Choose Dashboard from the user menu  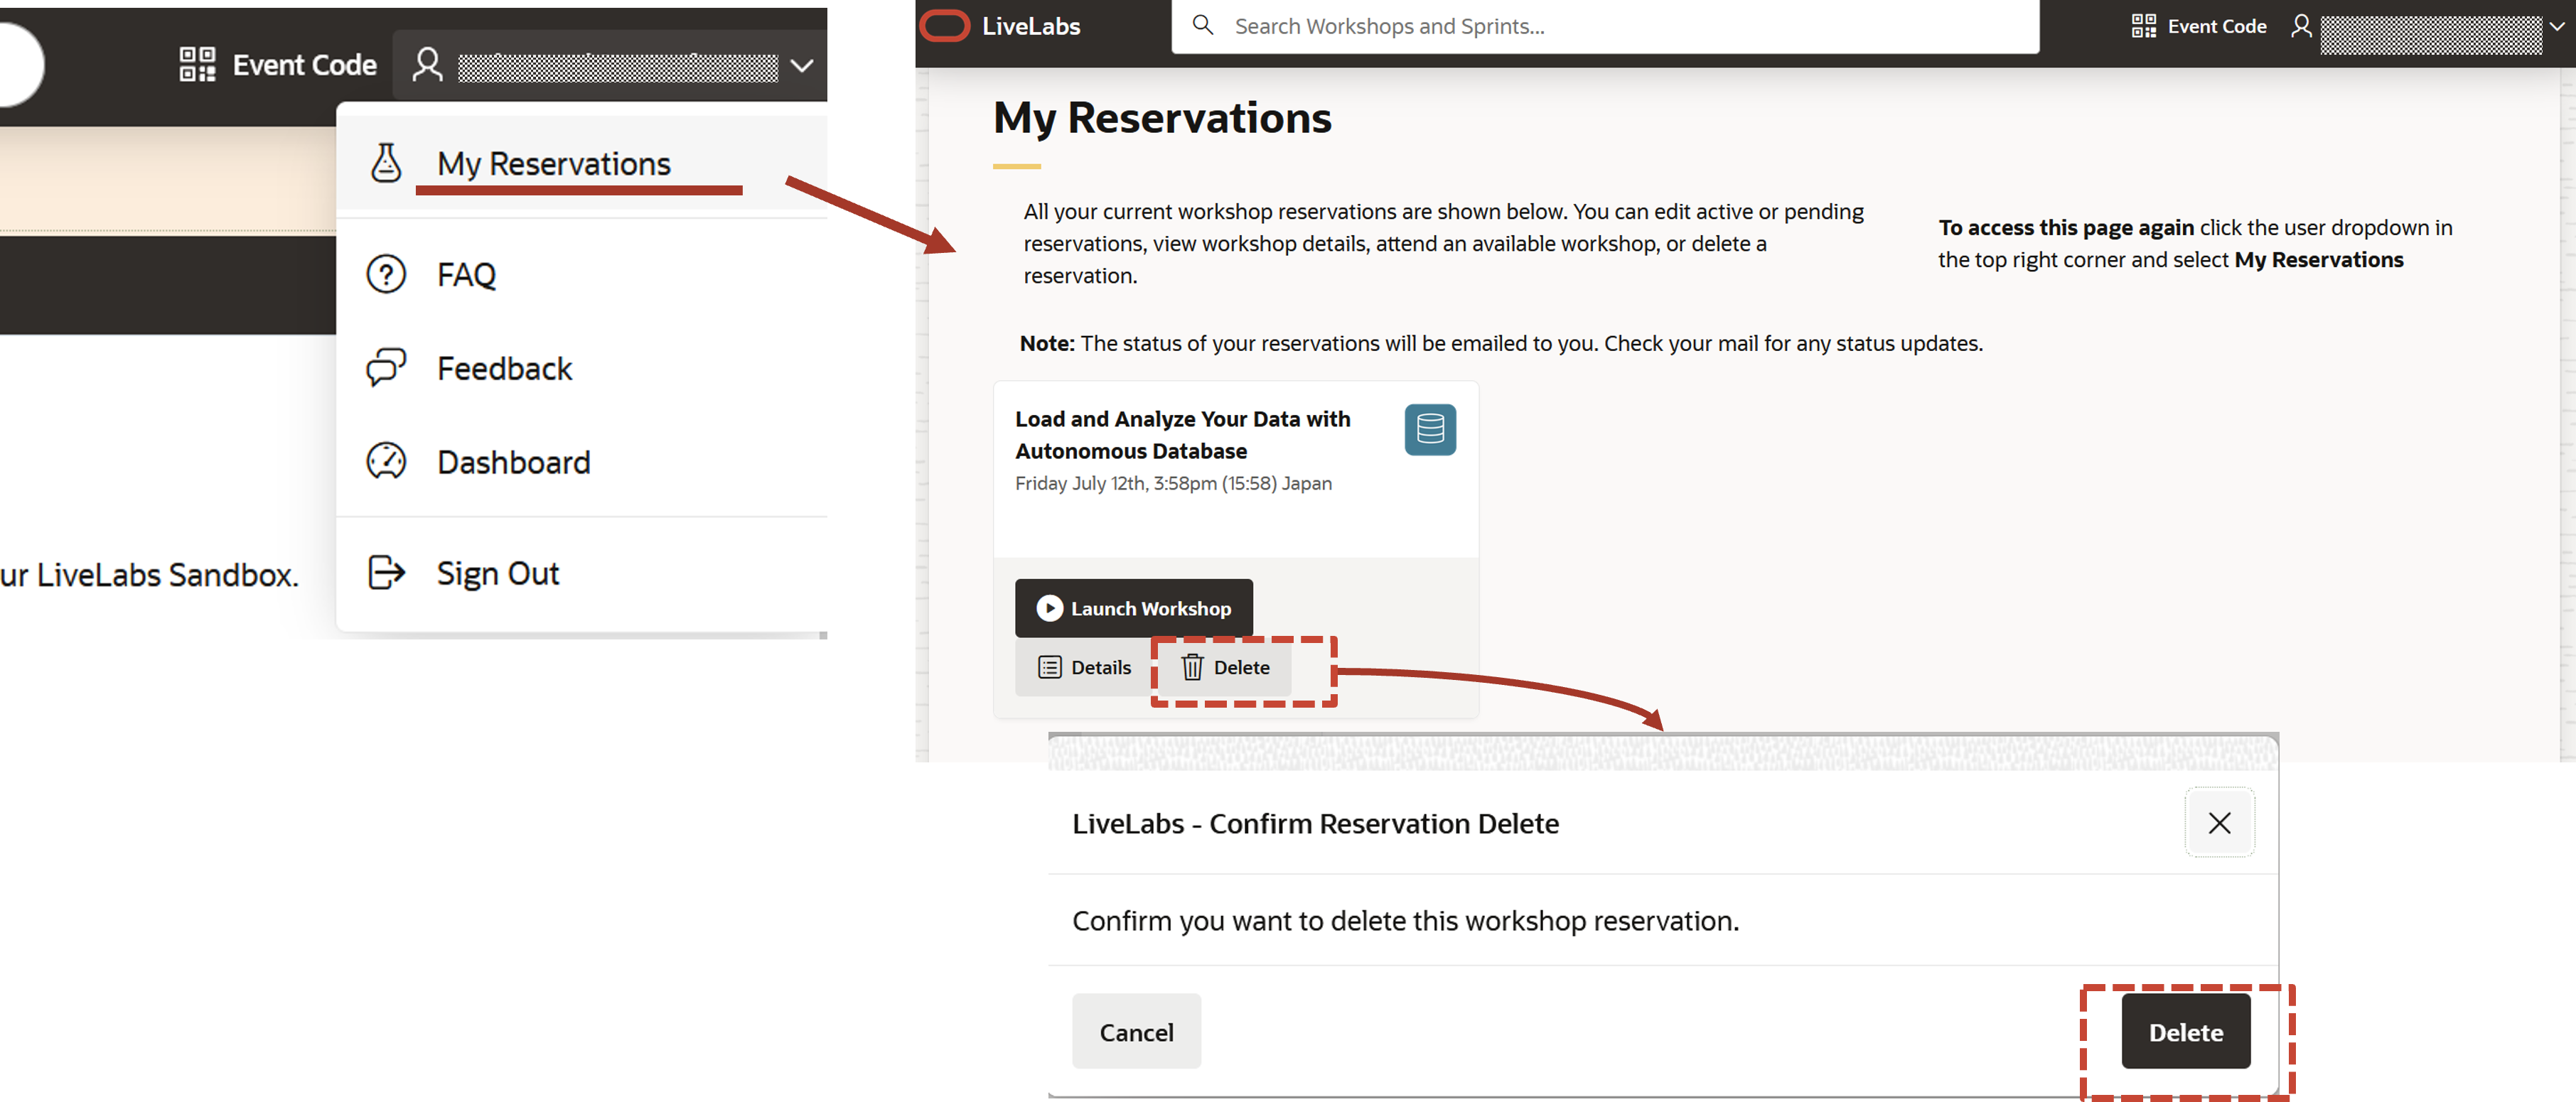pyautogui.click(x=513, y=463)
